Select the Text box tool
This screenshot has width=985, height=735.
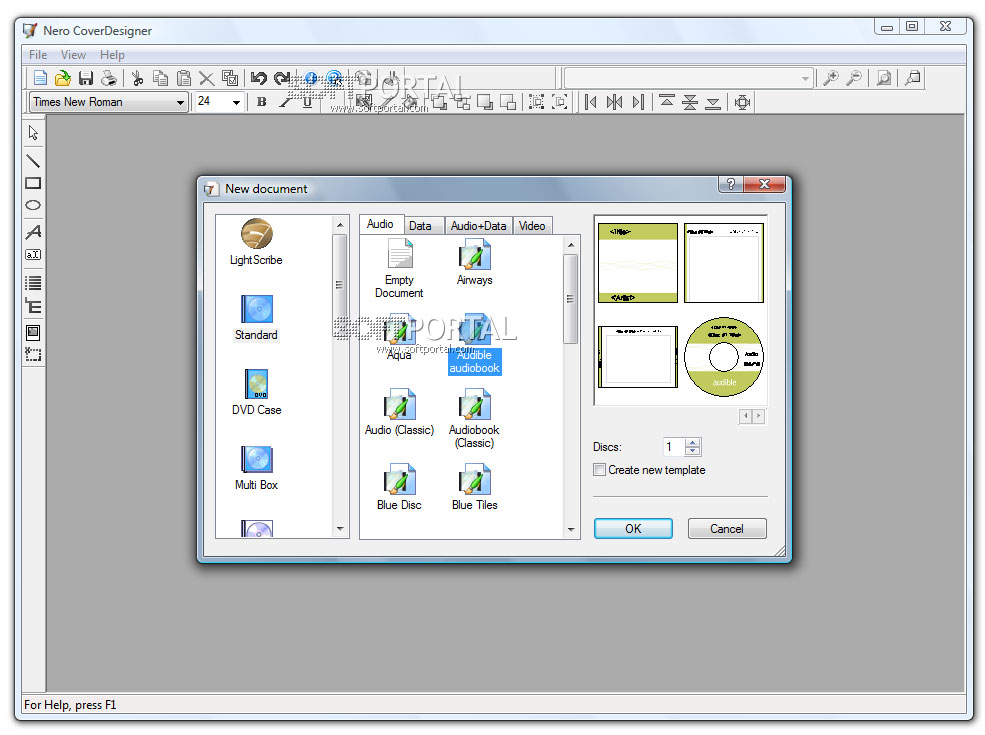click(33, 254)
